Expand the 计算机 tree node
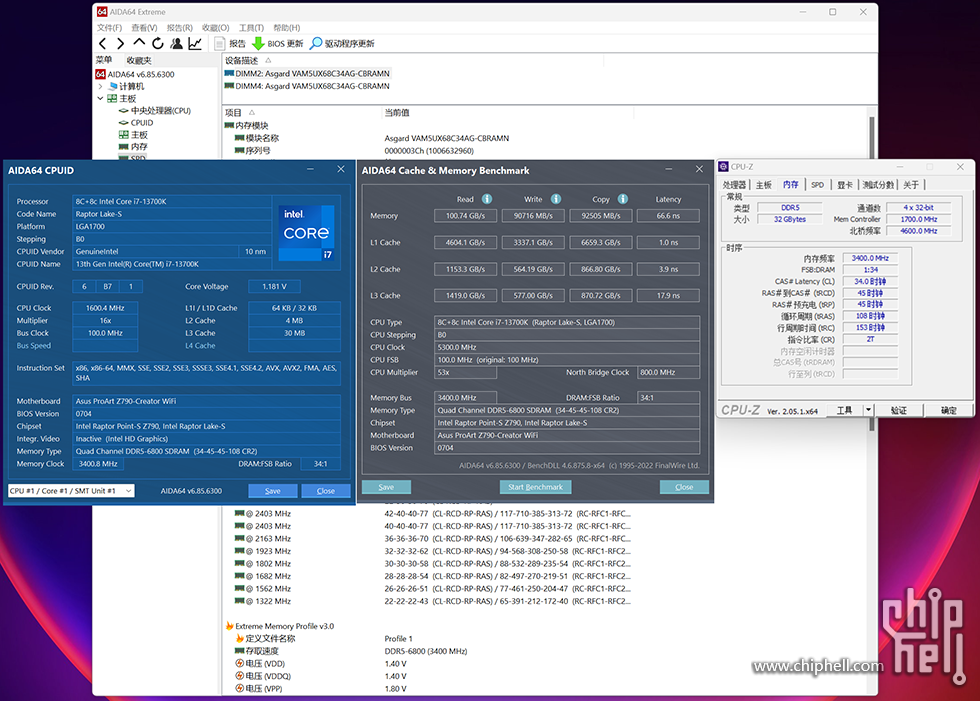The image size is (980, 701). click(x=100, y=86)
